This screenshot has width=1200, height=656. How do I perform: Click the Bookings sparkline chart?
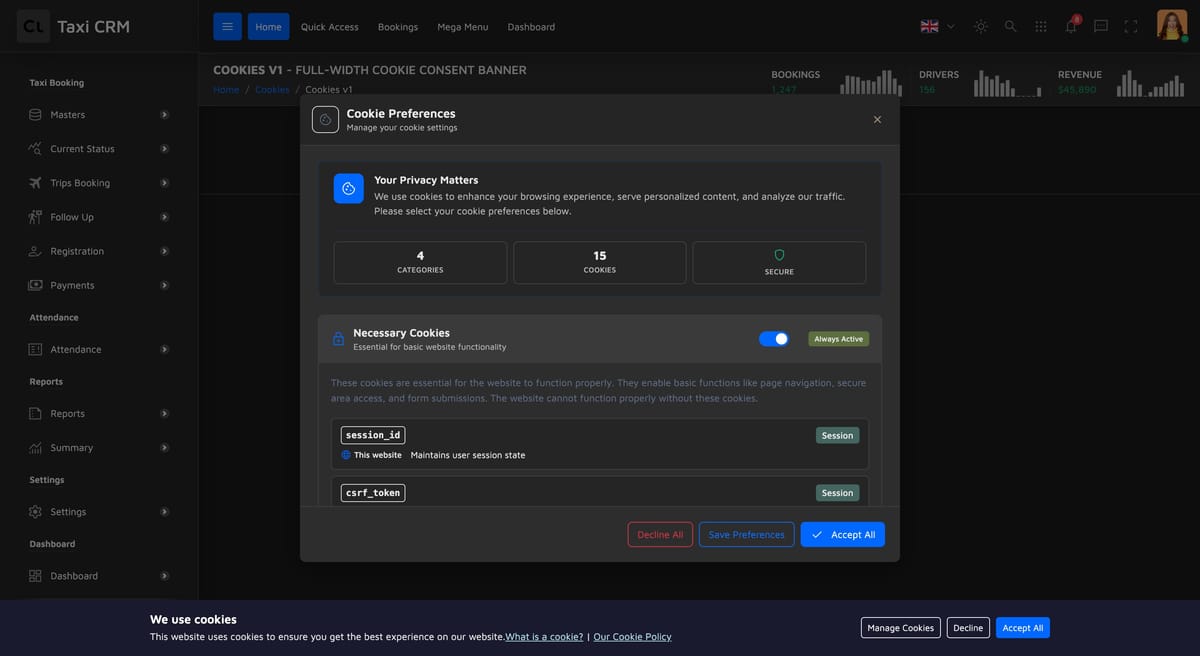point(871,83)
